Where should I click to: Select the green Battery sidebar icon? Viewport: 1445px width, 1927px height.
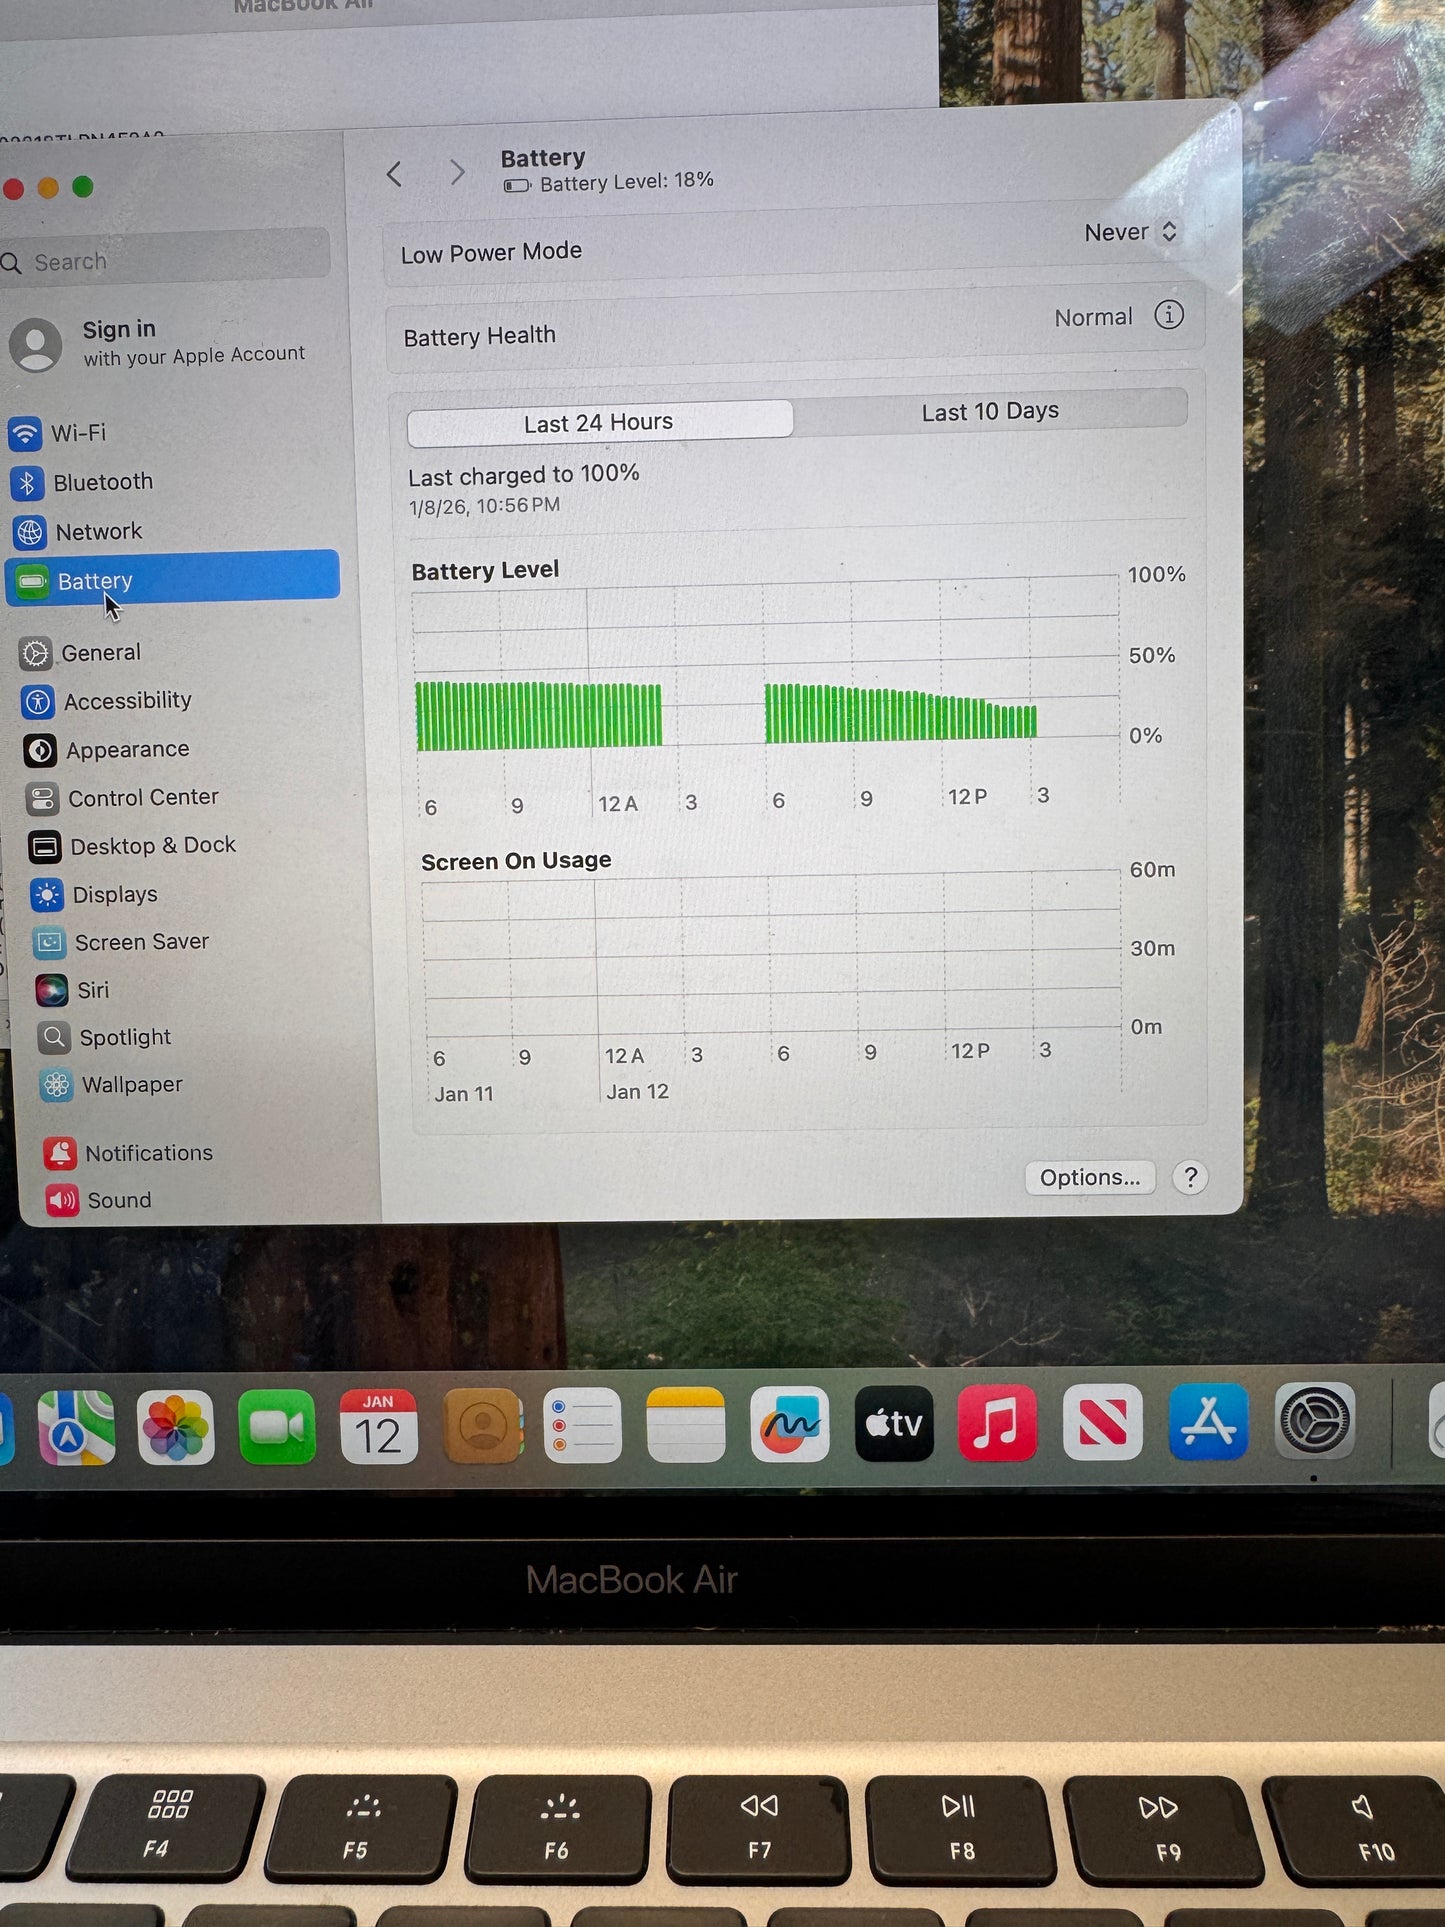tap(33, 581)
